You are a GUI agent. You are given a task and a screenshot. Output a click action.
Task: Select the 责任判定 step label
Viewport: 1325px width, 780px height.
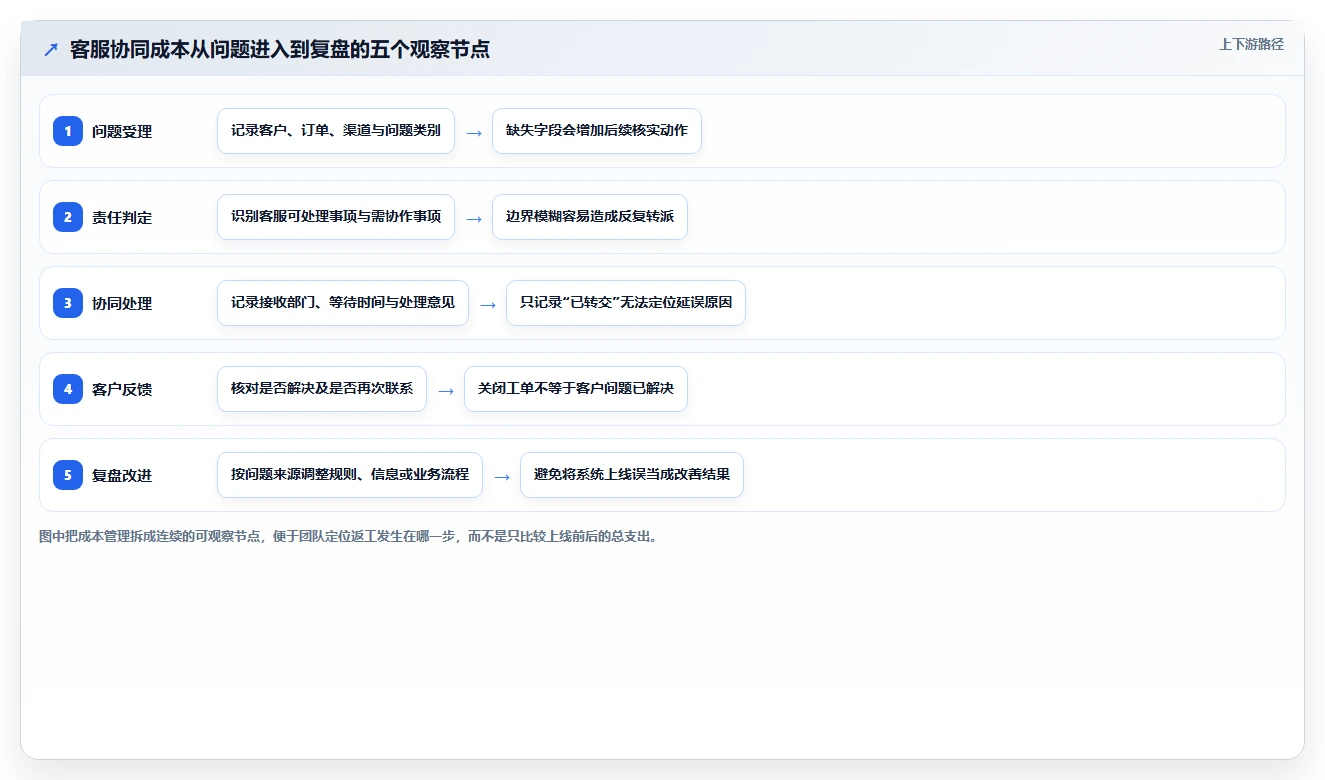coord(122,217)
